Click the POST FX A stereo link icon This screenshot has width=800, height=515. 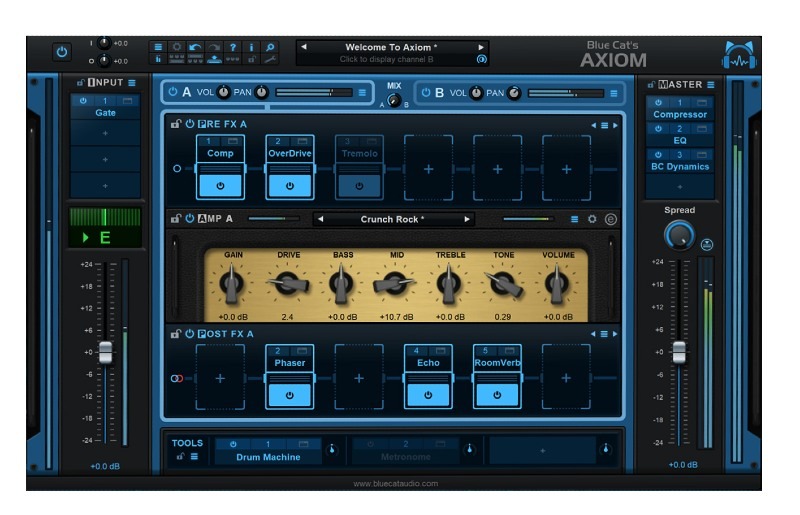(177, 378)
